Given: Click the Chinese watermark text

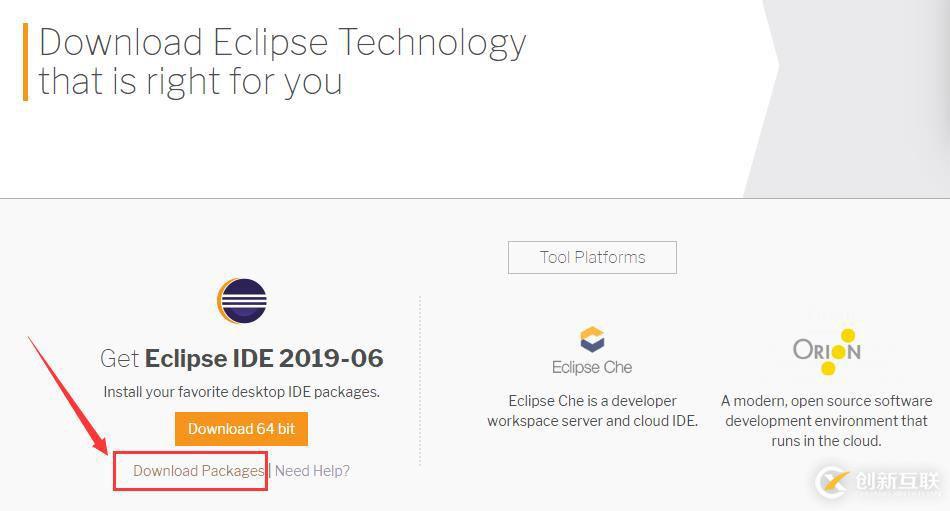Looking at the screenshot, I should point(897,482).
